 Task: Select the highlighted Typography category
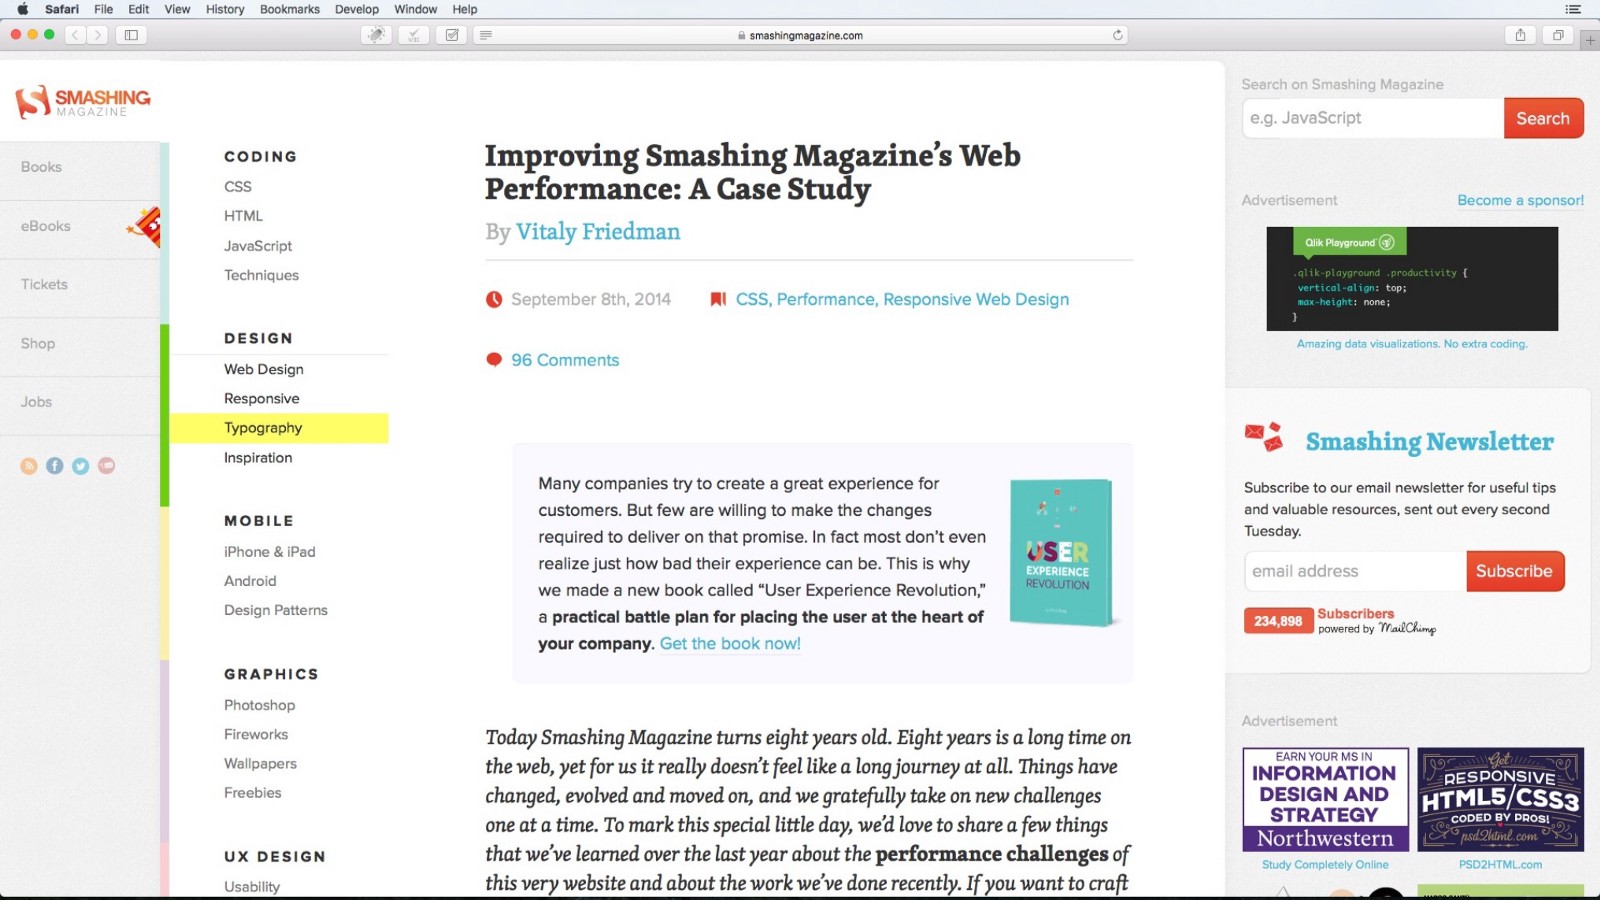[279, 428]
